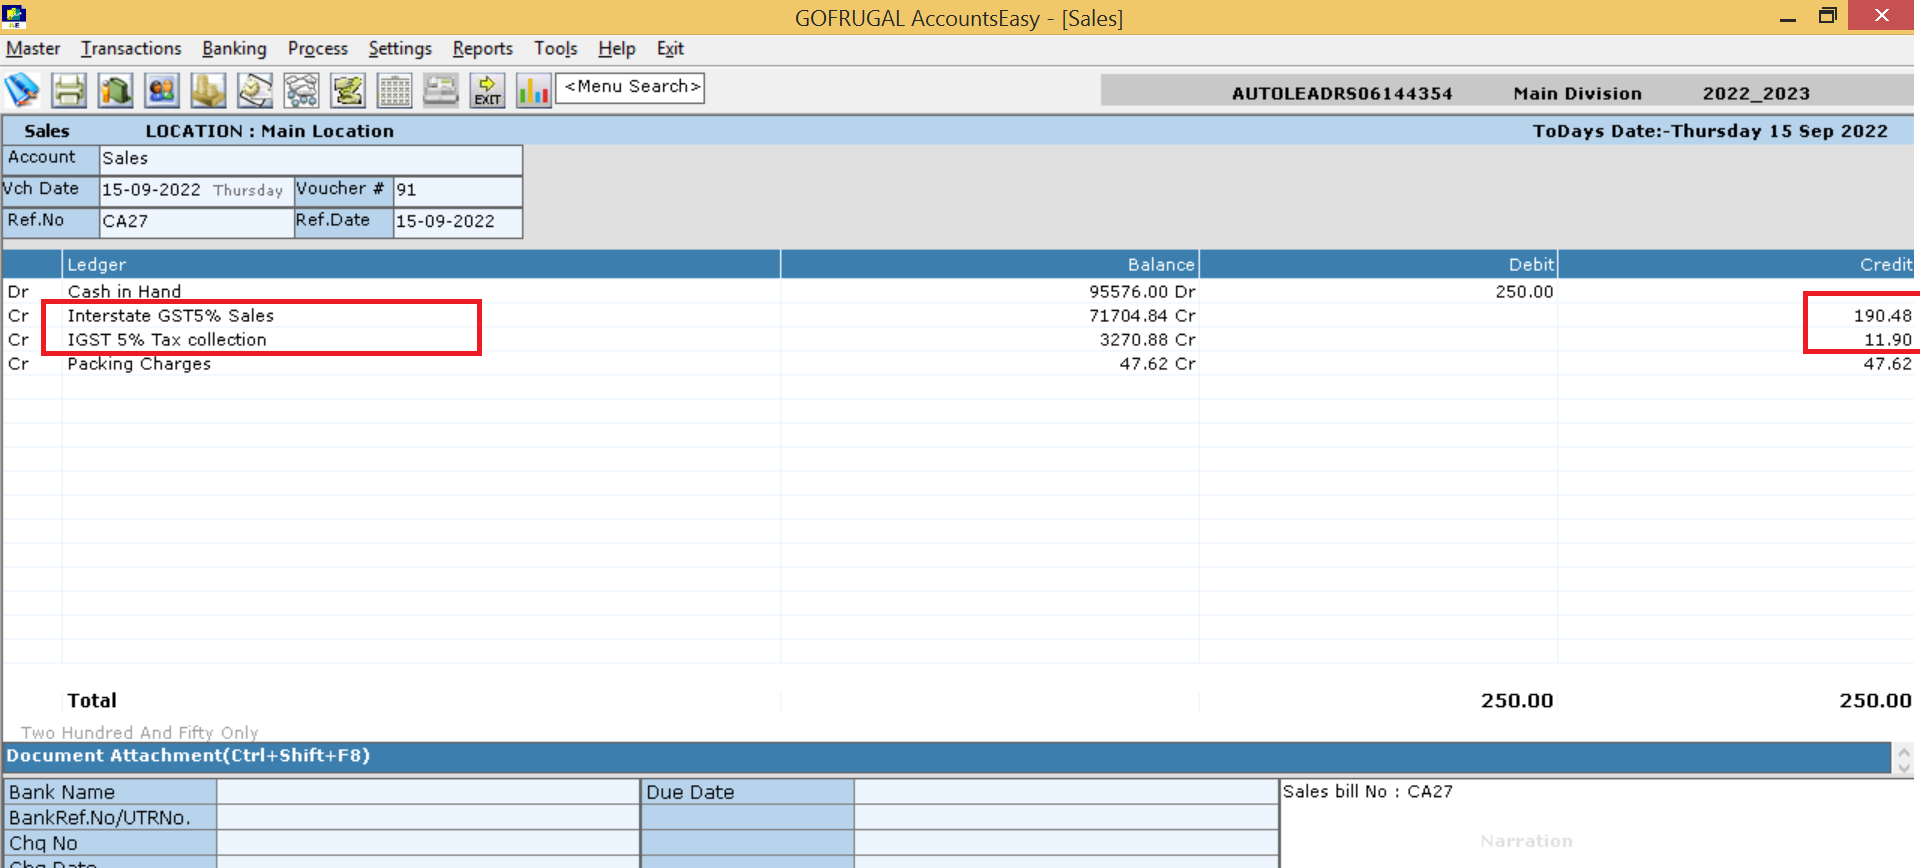
Task: Click the Debit column header
Action: (1379, 265)
